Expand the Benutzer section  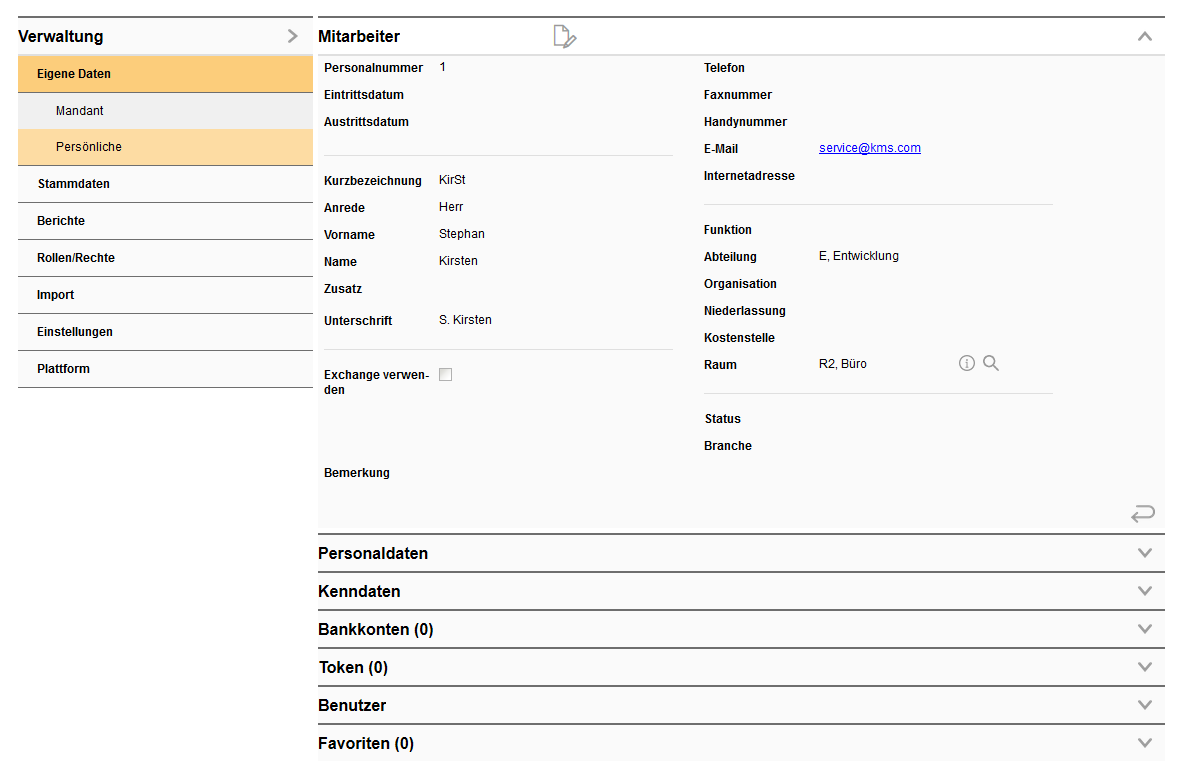tap(1145, 705)
